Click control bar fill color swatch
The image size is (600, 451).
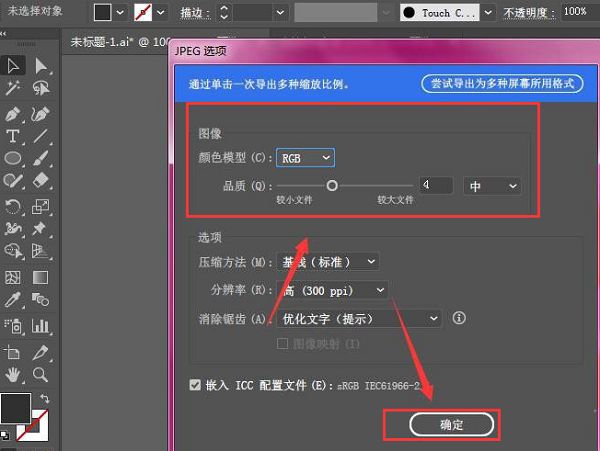point(103,13)
